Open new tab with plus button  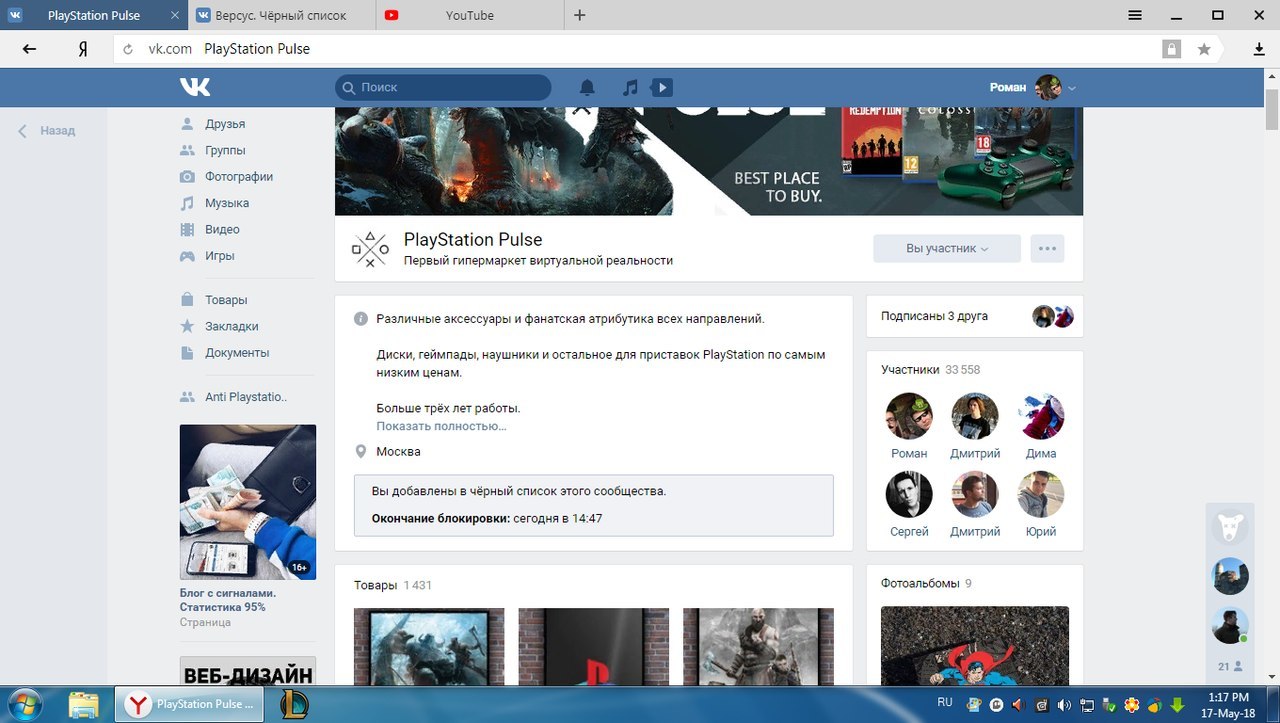[580, 15]
